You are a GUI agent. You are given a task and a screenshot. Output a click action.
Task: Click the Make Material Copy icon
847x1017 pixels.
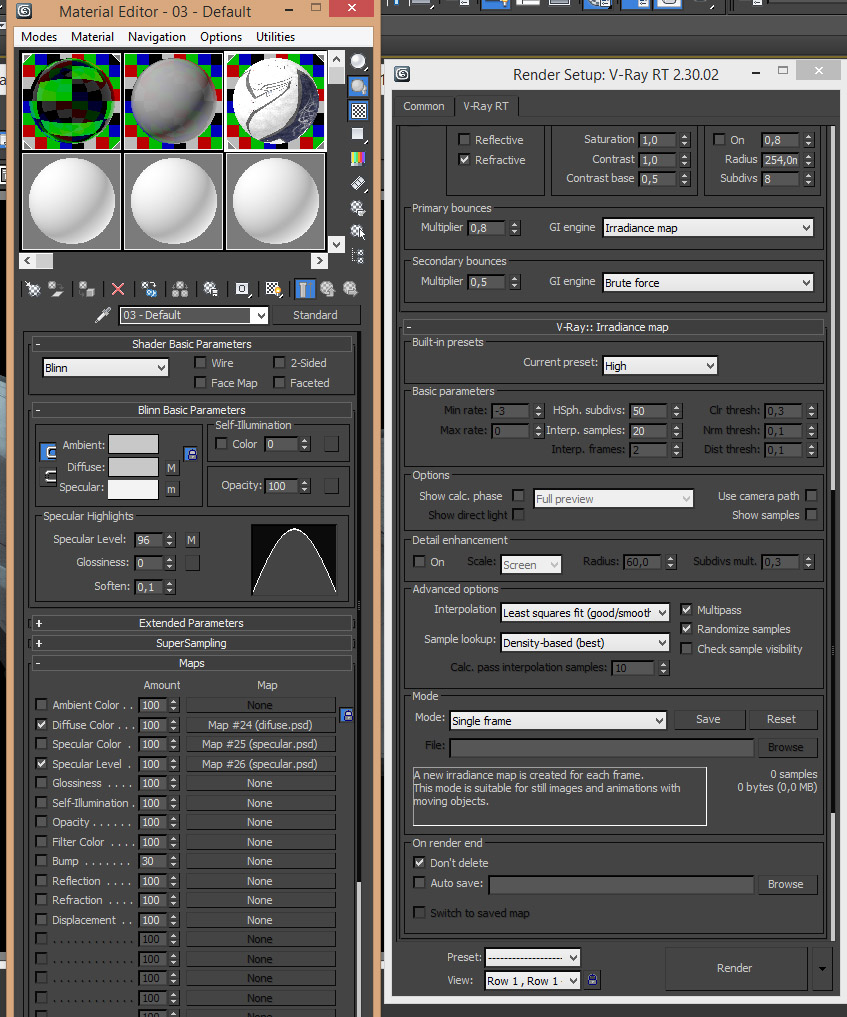[149, 289]
